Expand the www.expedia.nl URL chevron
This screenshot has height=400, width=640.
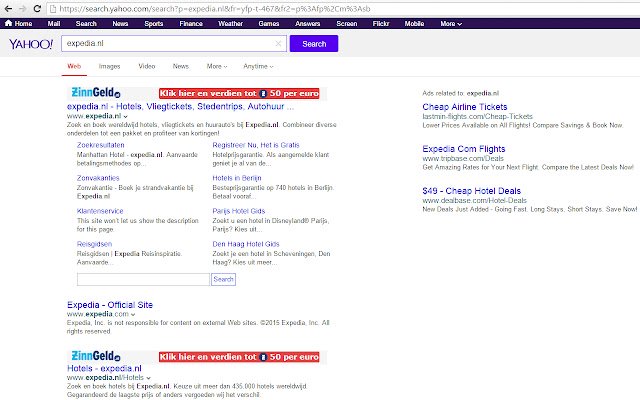point(126,116)
